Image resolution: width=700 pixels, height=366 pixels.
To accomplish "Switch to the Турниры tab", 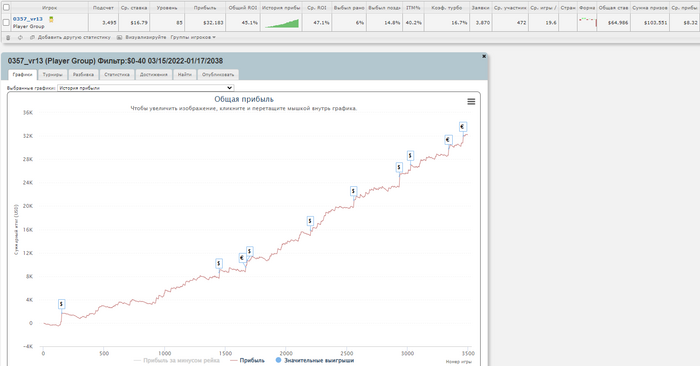I will tap(53, 75).
